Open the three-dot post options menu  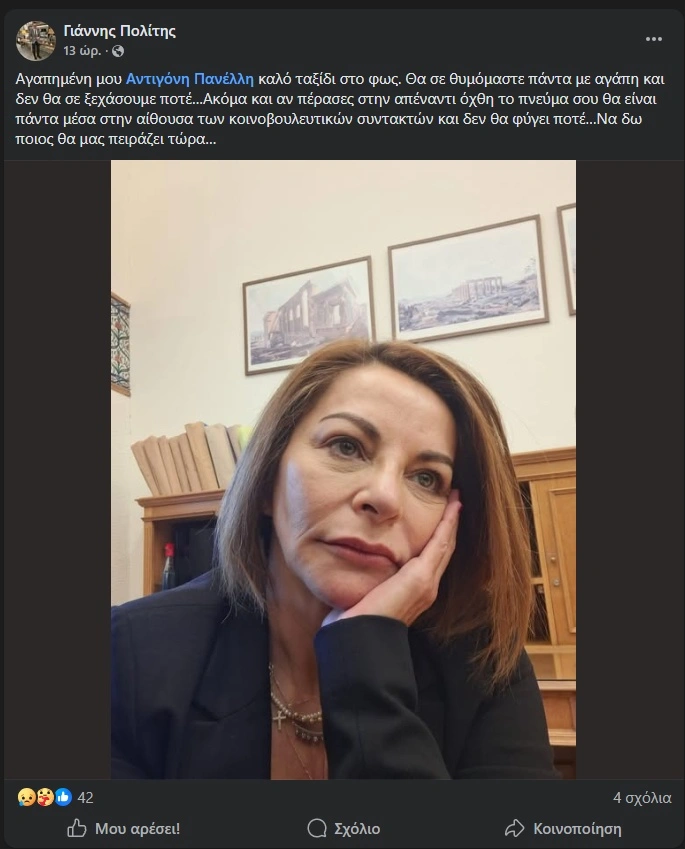click(x=654, y=39)
